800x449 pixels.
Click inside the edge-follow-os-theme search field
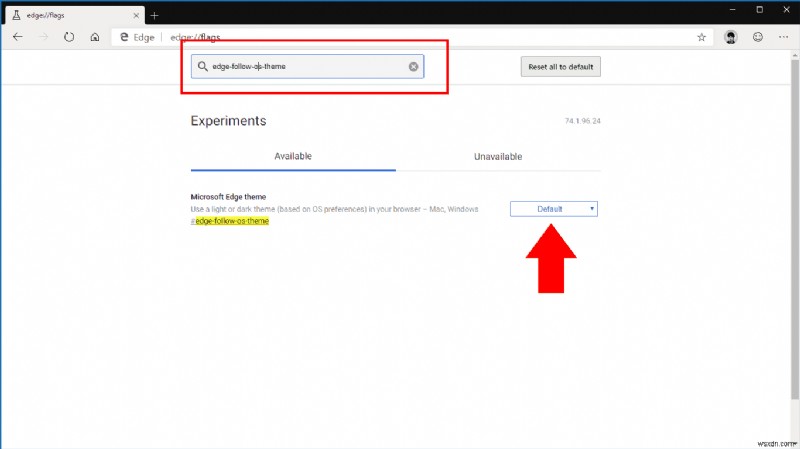(307, 66)
